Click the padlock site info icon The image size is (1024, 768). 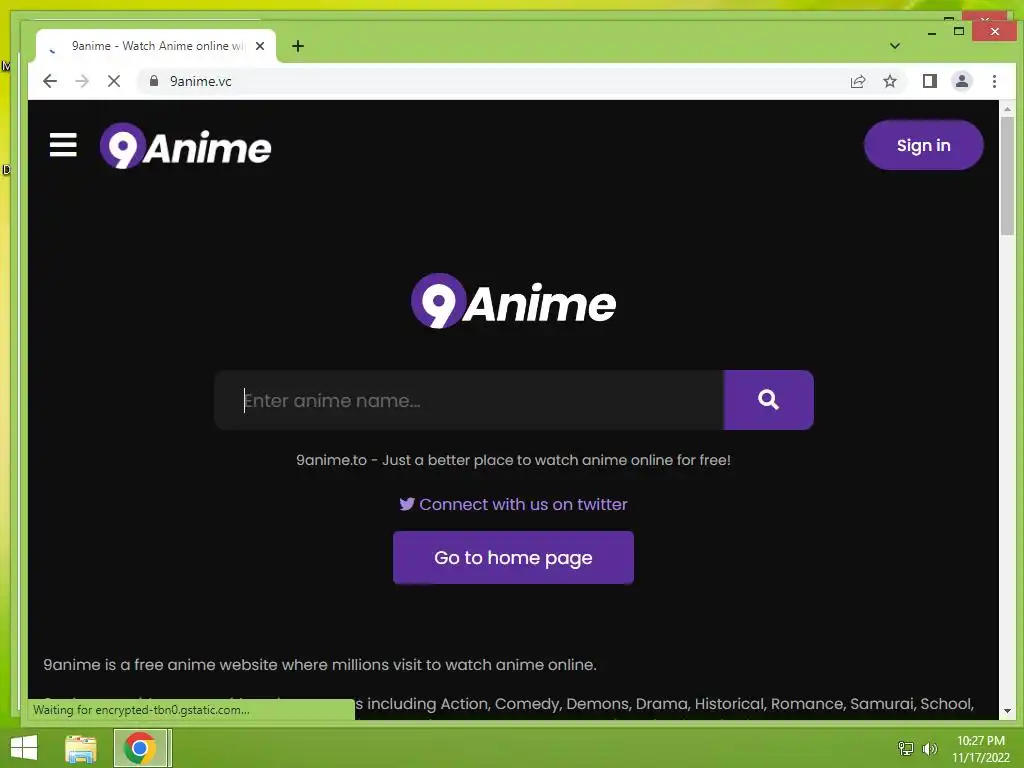(154, 81)
